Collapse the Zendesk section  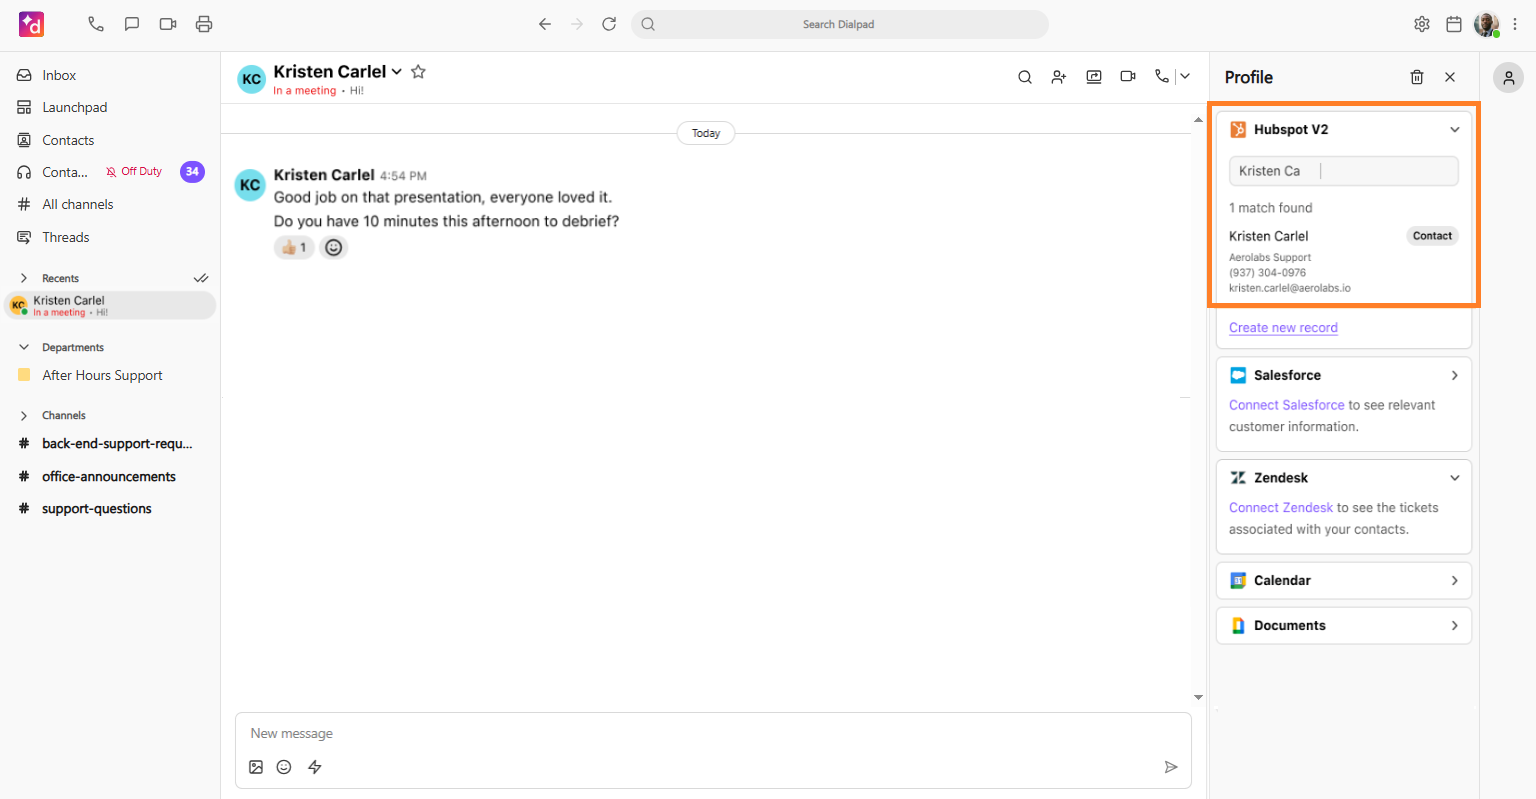[1455, 478]
